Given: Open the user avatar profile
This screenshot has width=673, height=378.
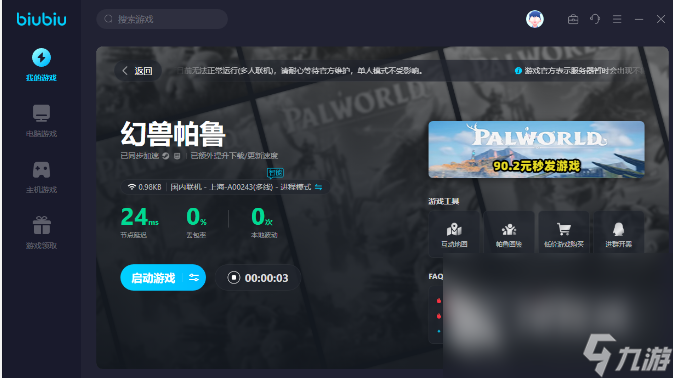Looking at the screenshot, I should tap(535, 19).
